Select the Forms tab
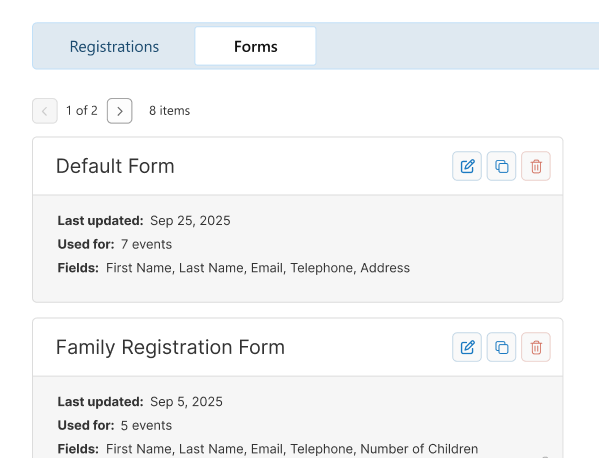This screenshot has width=599, height=458. 256,46
